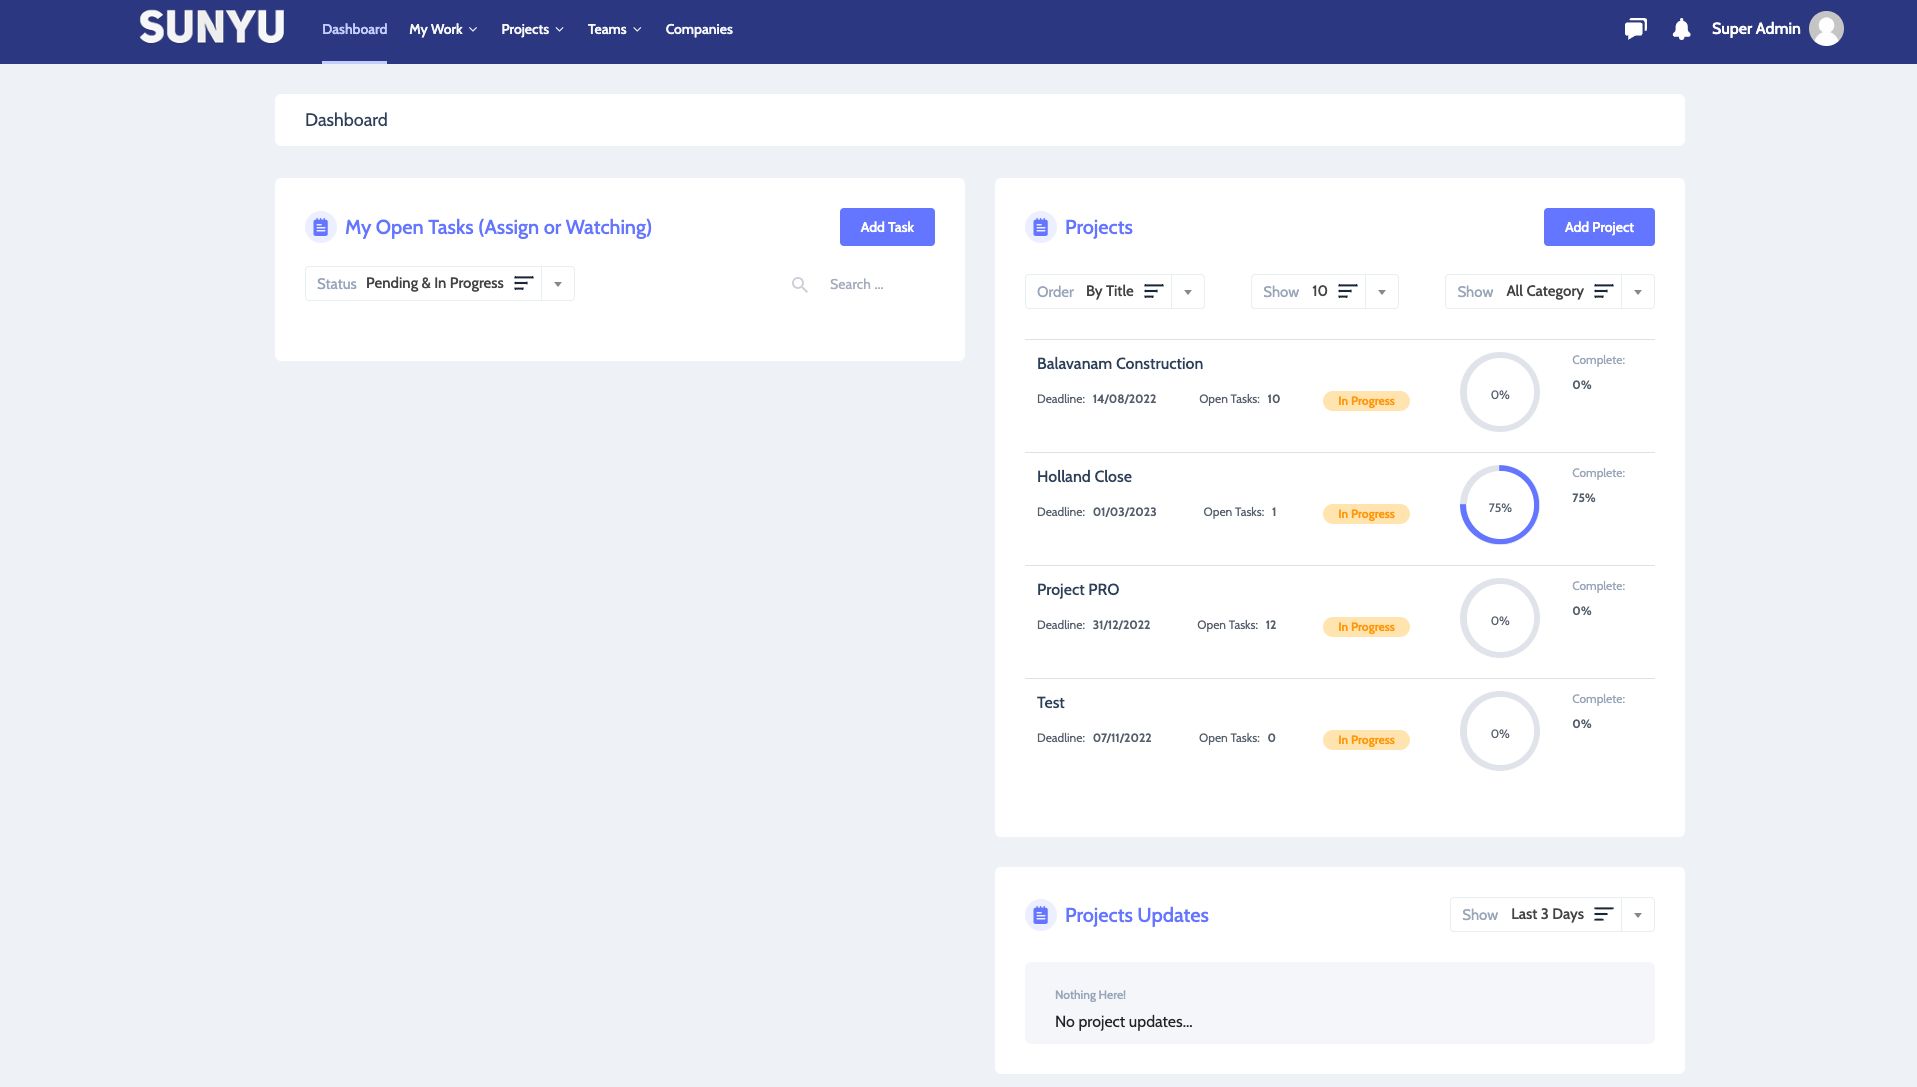Open the notifications bell

[1682, 29]
